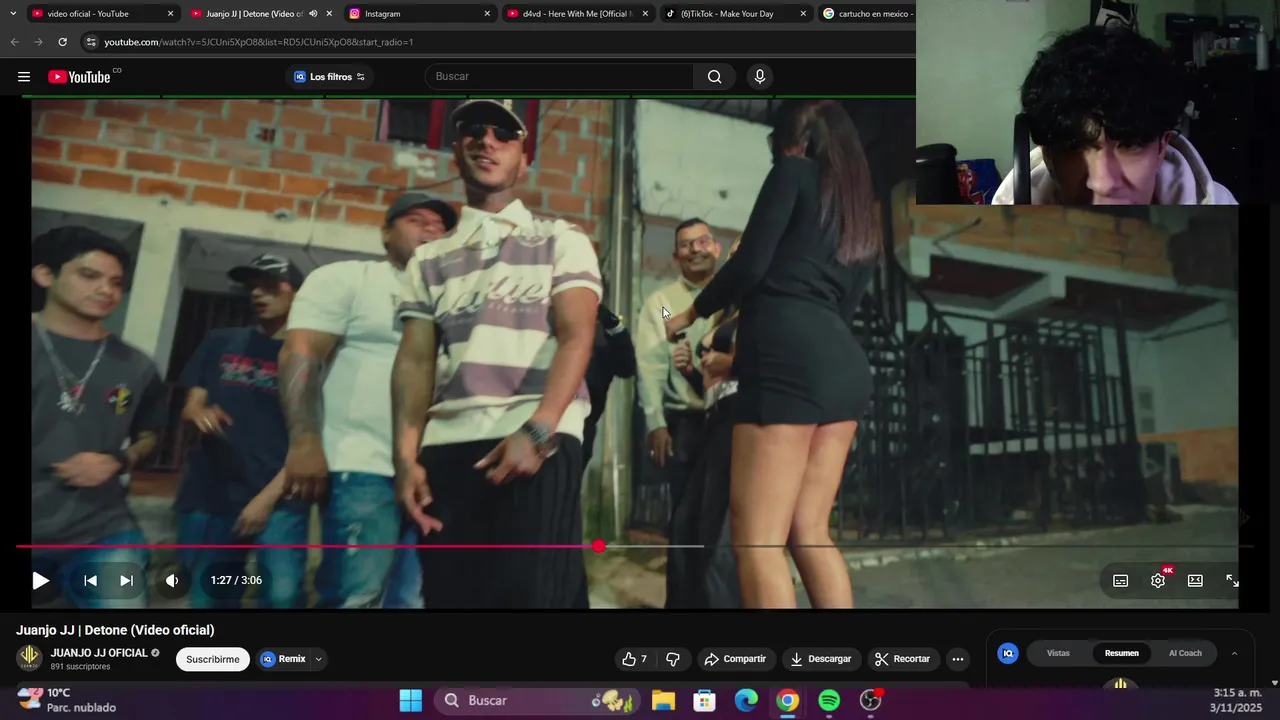1280x720 pixels.
Task: Focus the Buscar search field on YouTube
Action: click(560, 76)
